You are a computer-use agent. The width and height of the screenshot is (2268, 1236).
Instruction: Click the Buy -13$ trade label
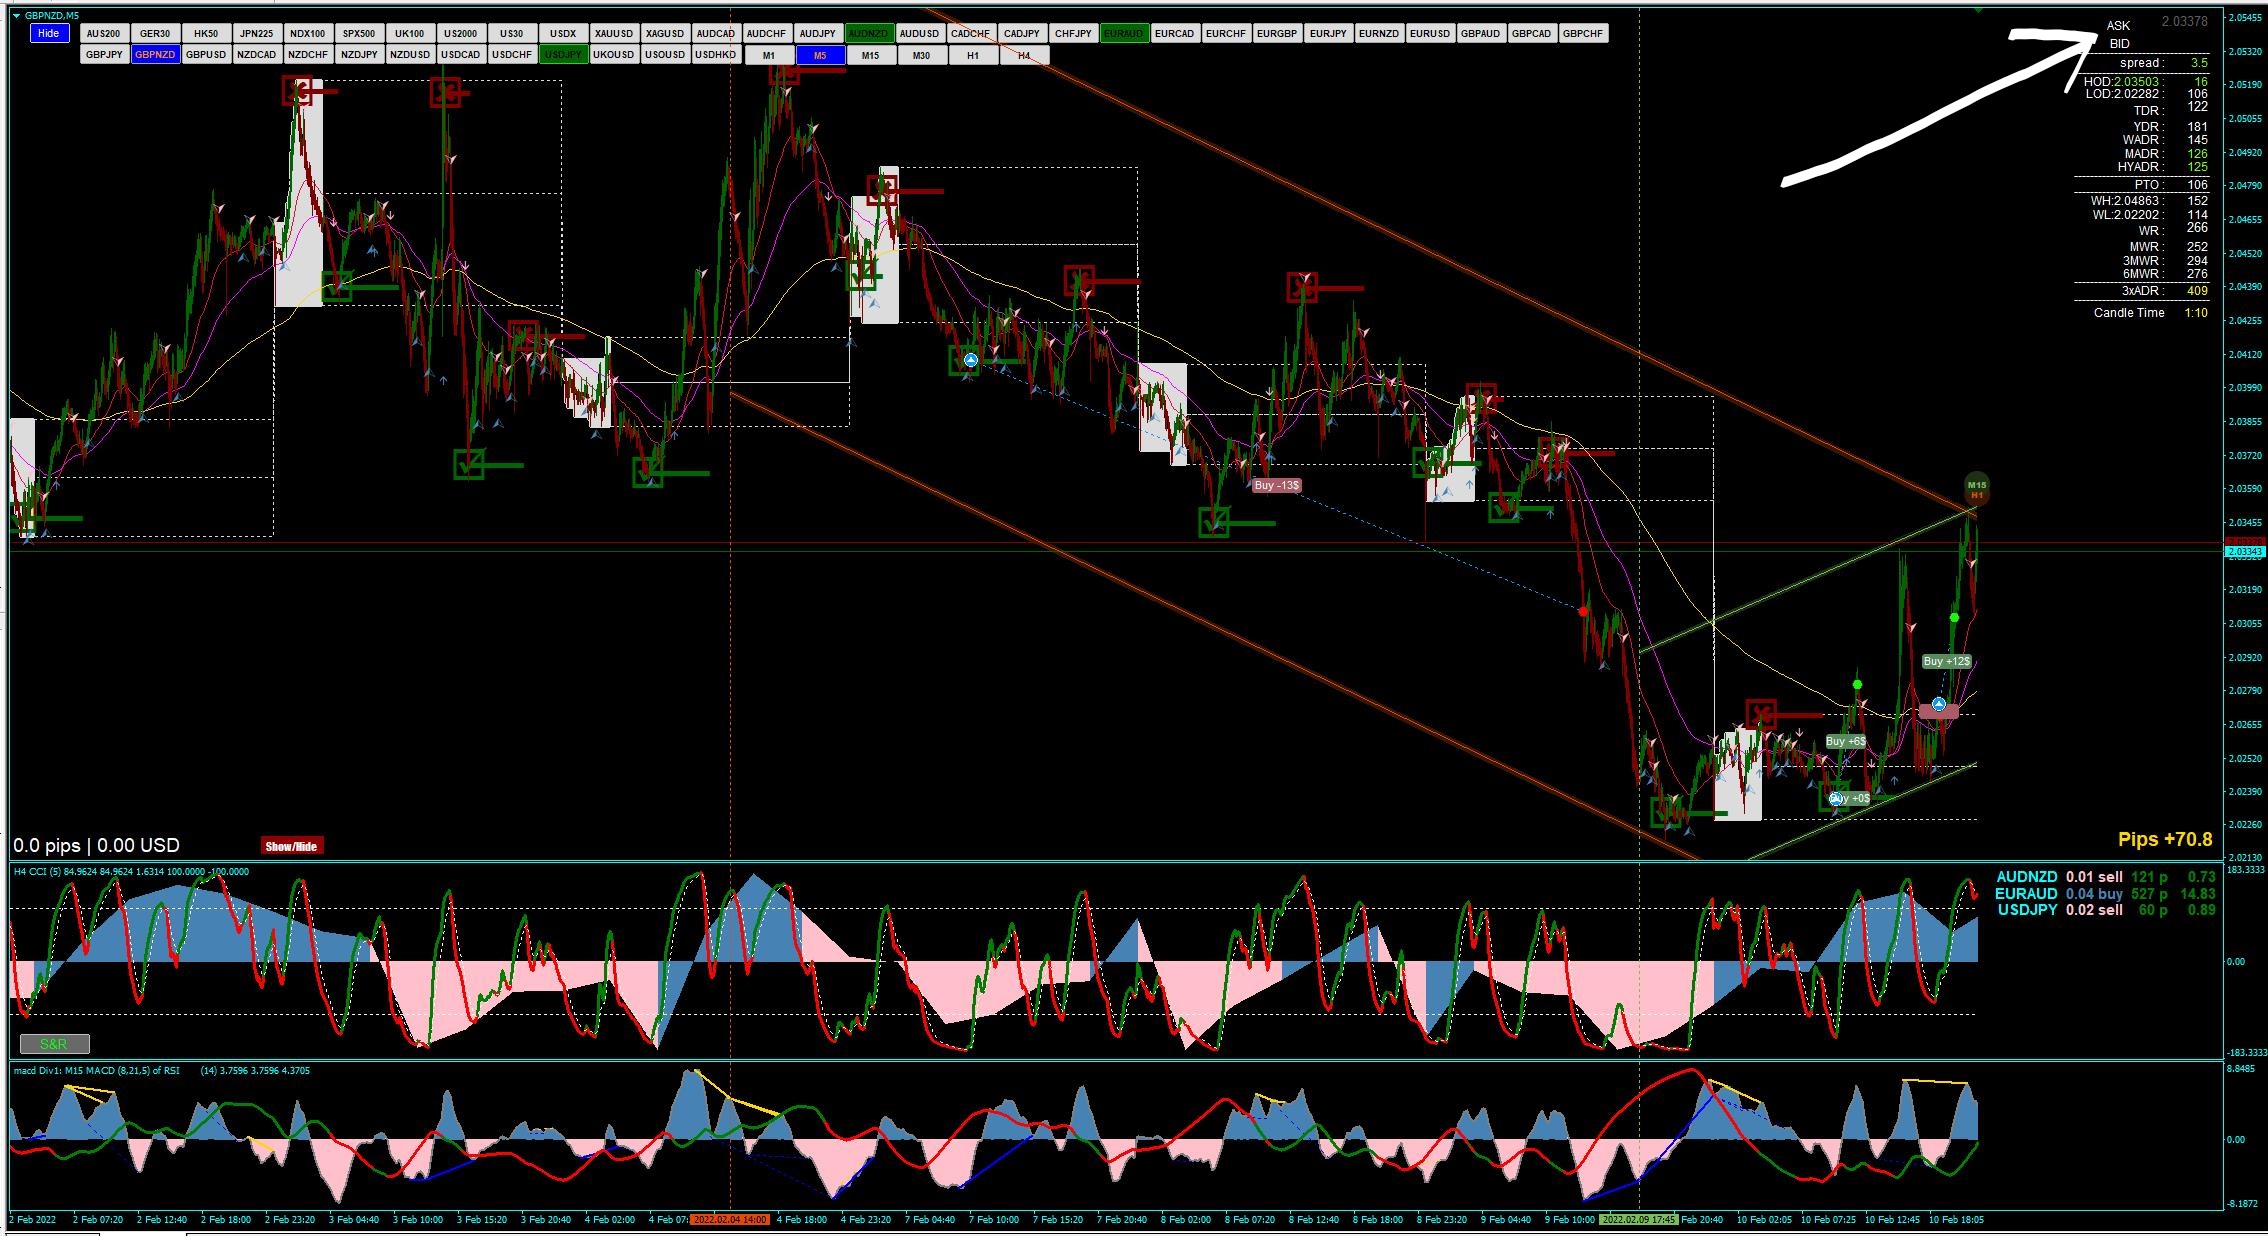1276,485
